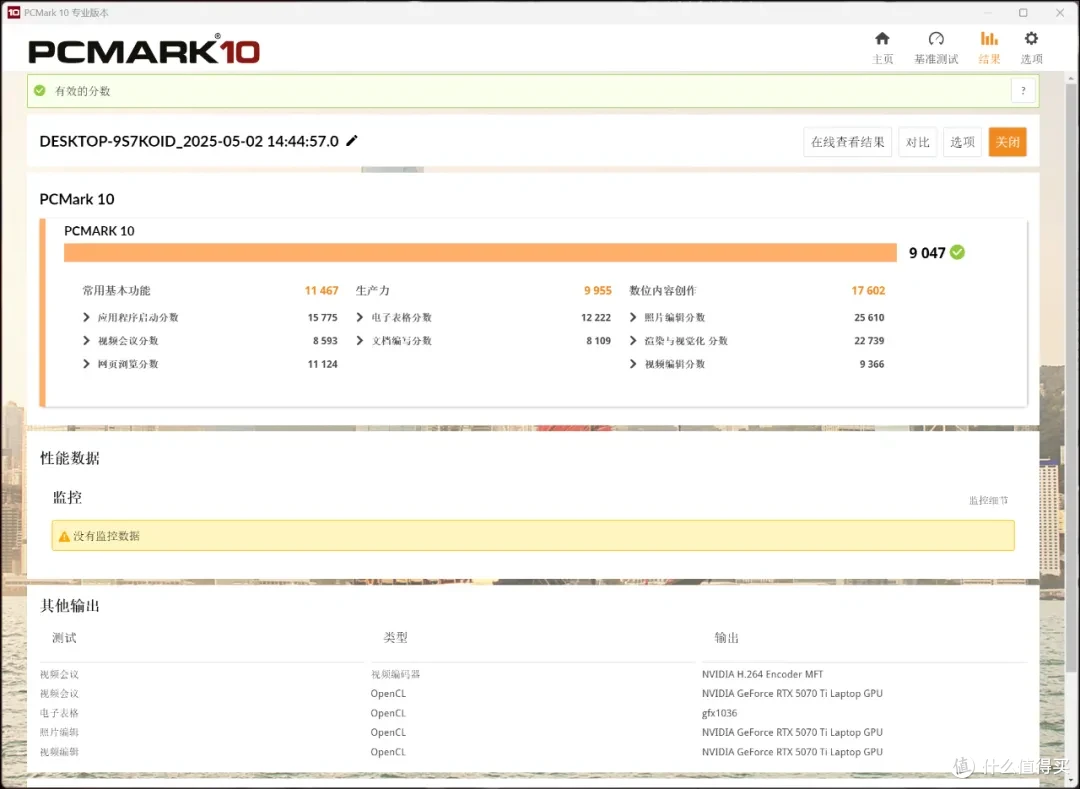1080x789 pixels.
Task: Click the pencil icon to rename result
Action: 352,140
